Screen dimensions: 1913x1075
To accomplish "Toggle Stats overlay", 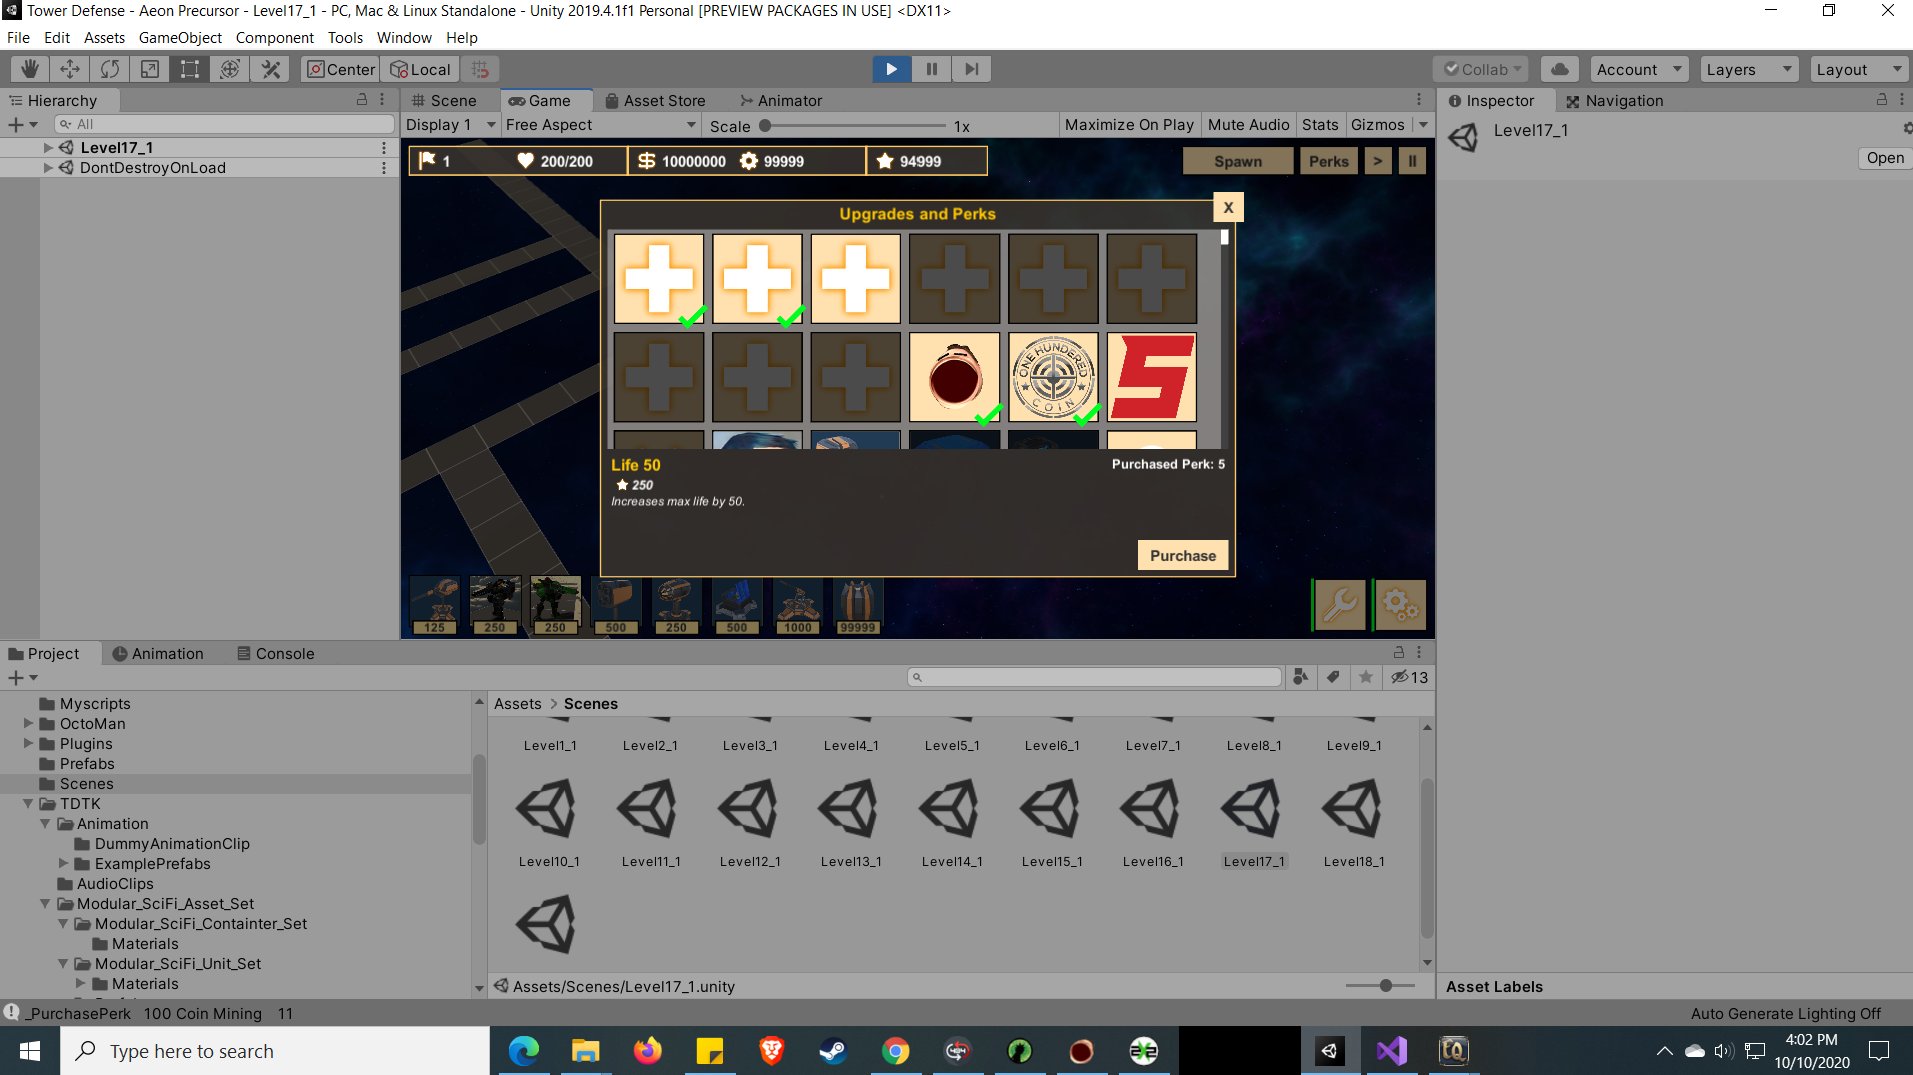I will [1320, 125].
